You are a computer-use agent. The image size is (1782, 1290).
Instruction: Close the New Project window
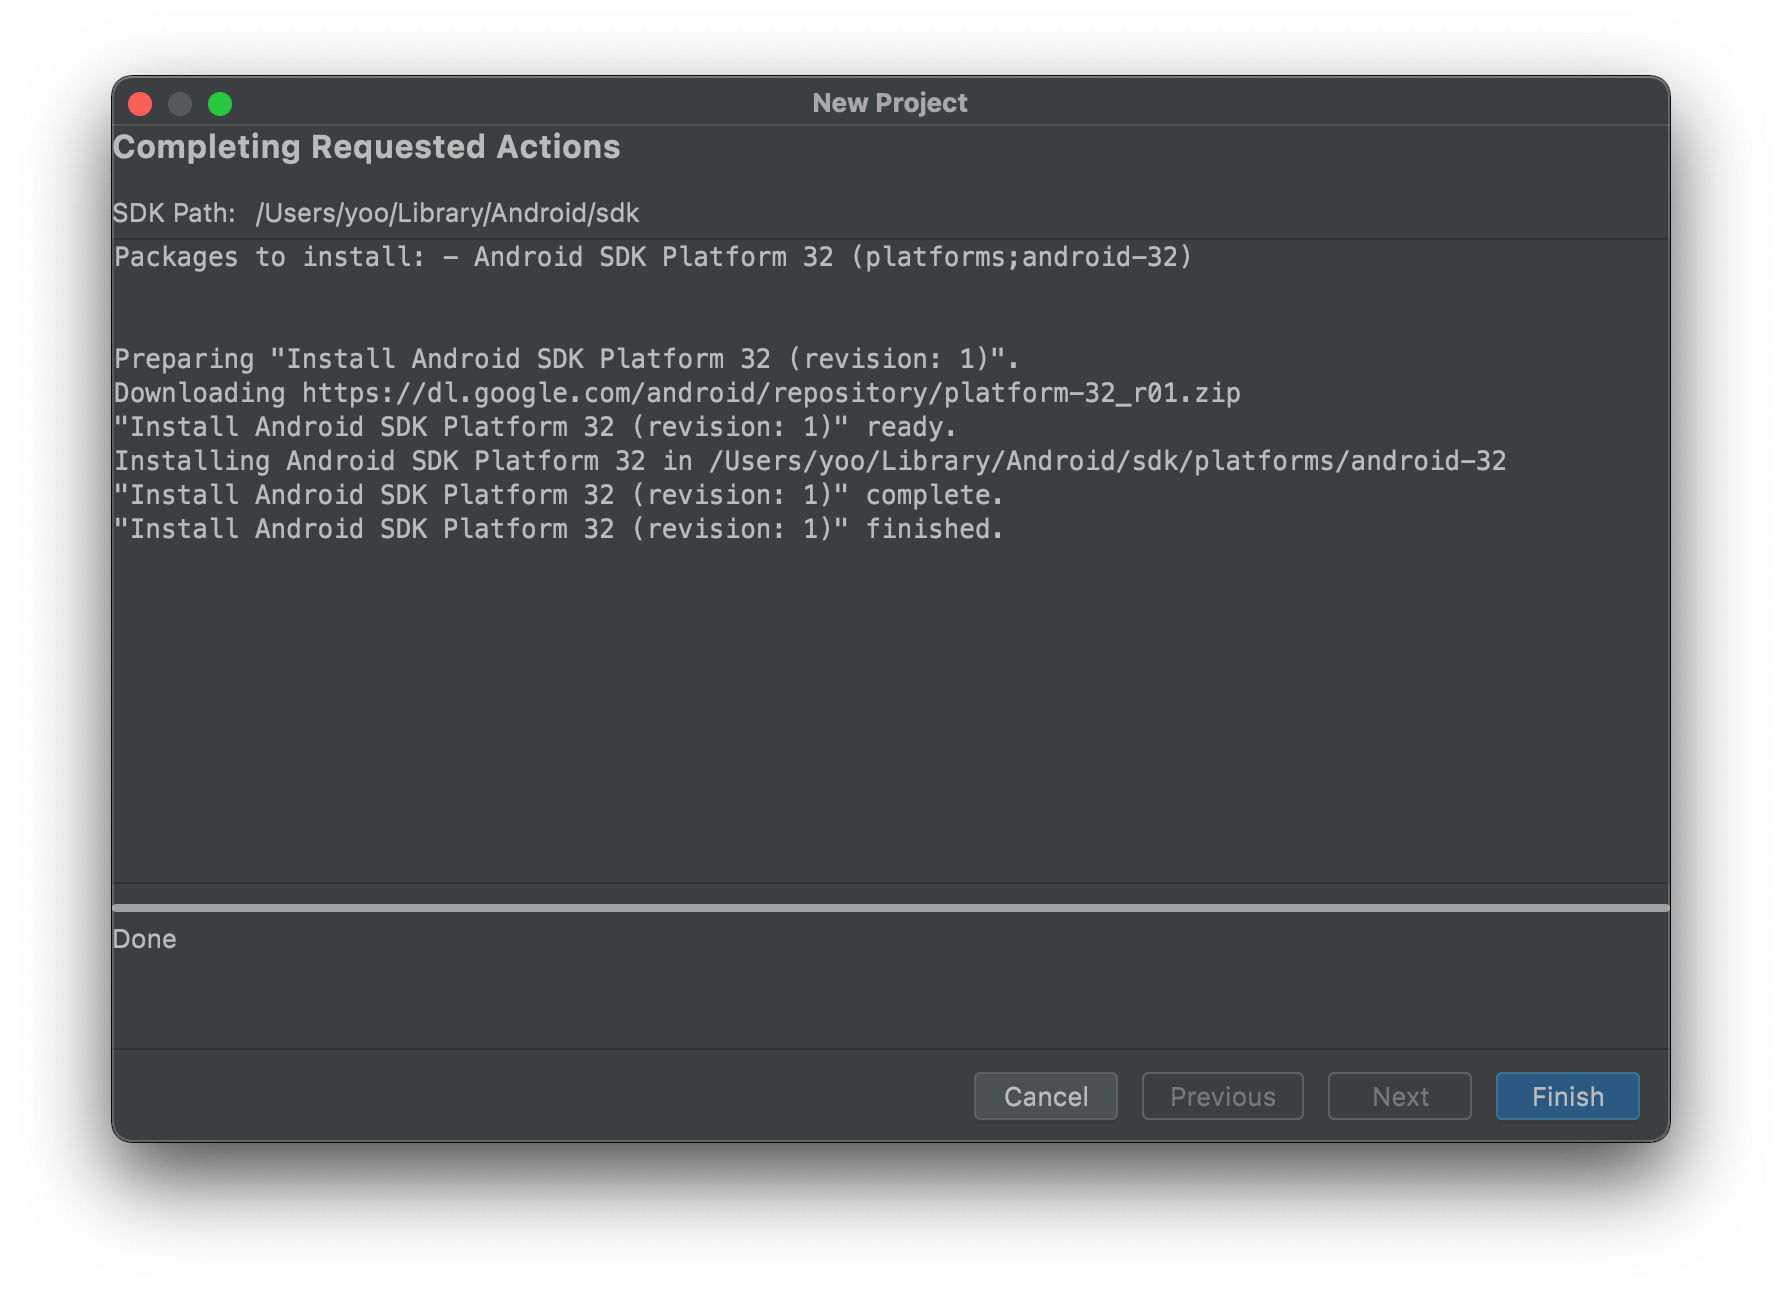pos(140,104)
